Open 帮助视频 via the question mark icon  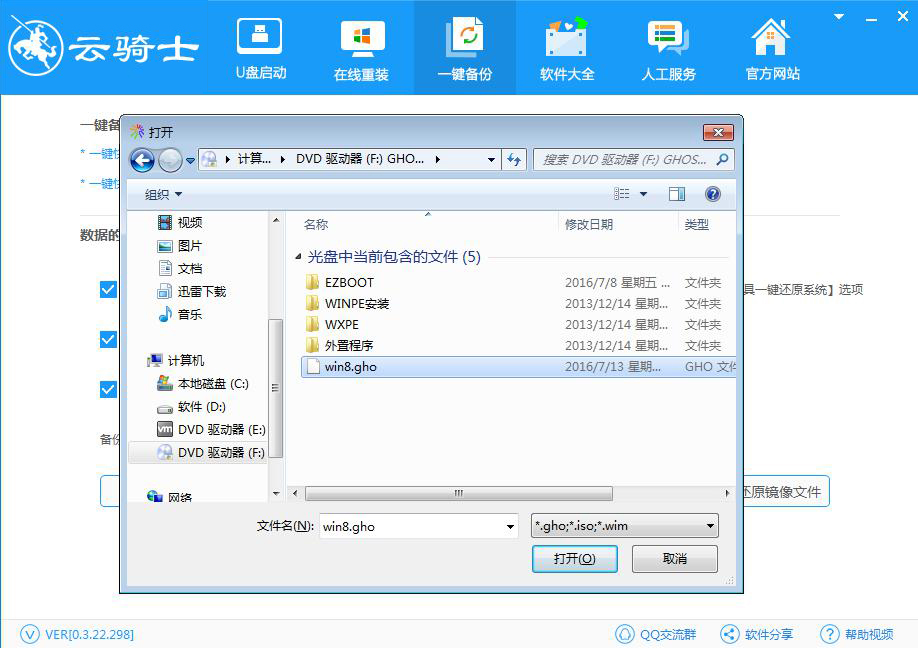coord(830,633)
